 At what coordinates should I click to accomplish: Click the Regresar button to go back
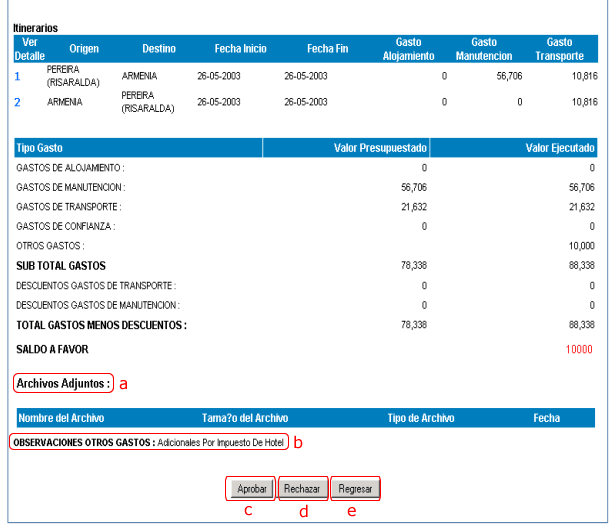(355, 489)
